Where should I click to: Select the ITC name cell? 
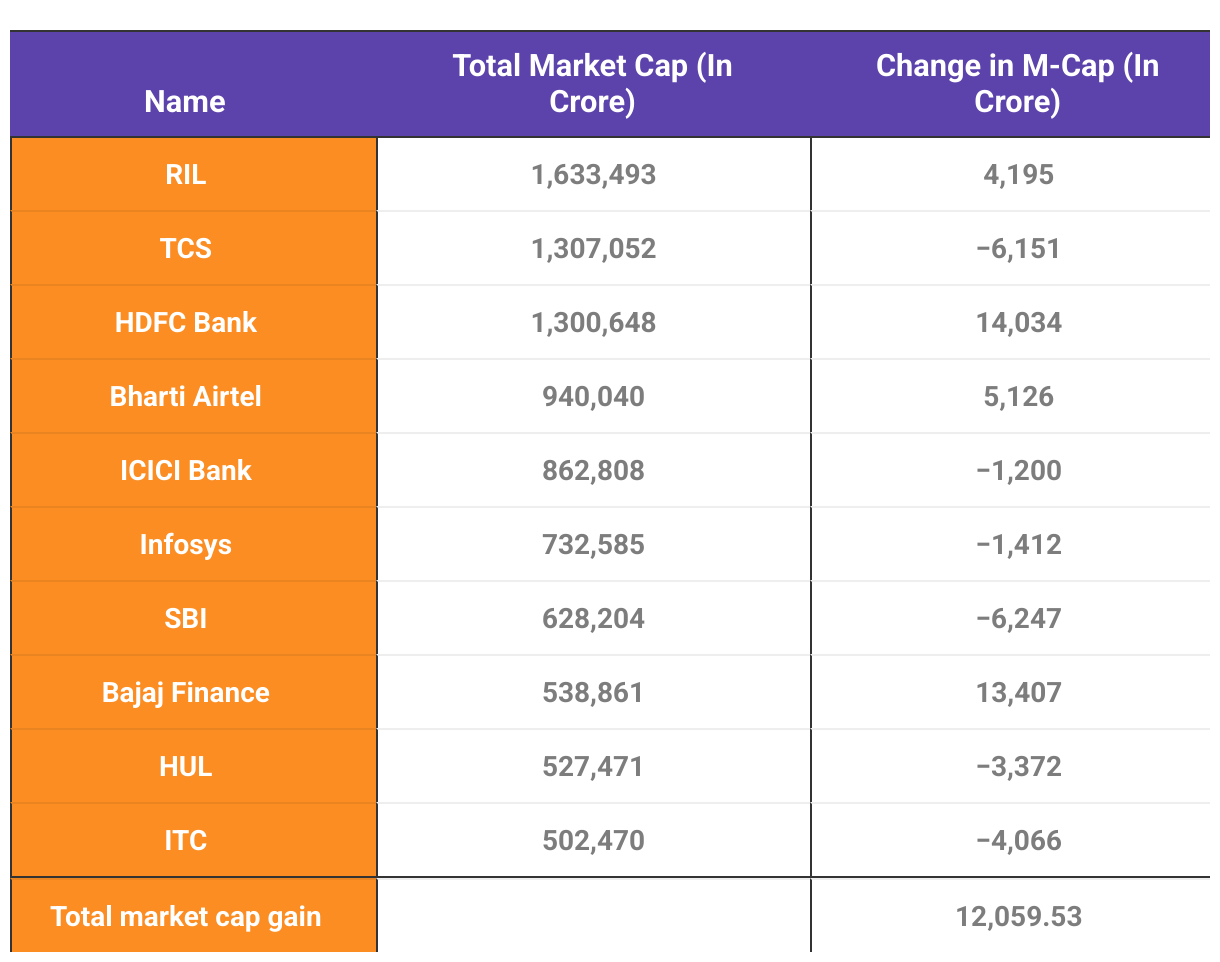tap(186, 841)
